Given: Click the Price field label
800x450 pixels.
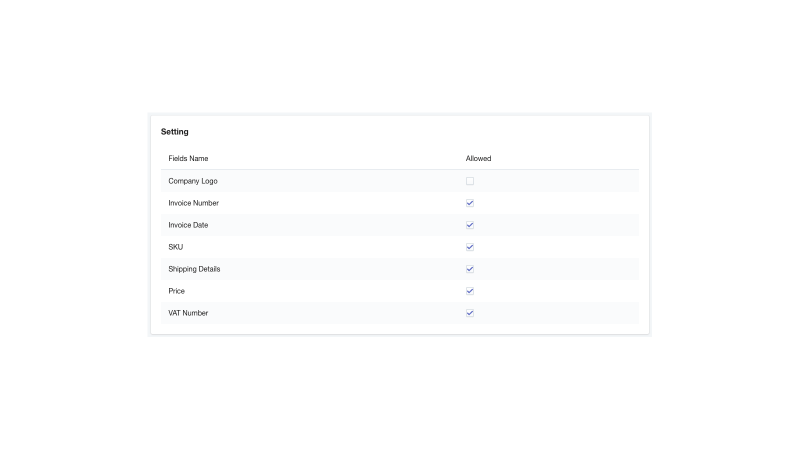Looking at the screenshot, I should pos(177,291).
